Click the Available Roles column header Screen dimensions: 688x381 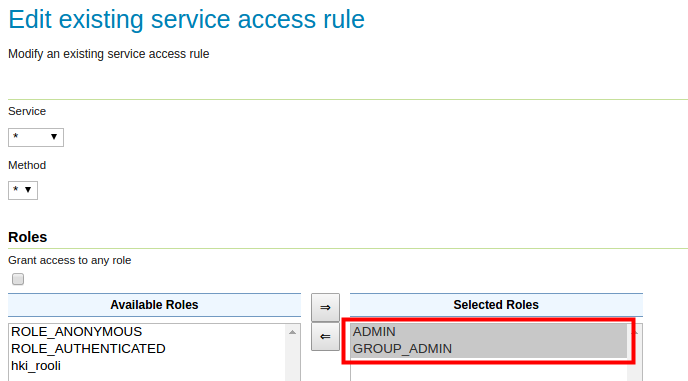[154, 305]
